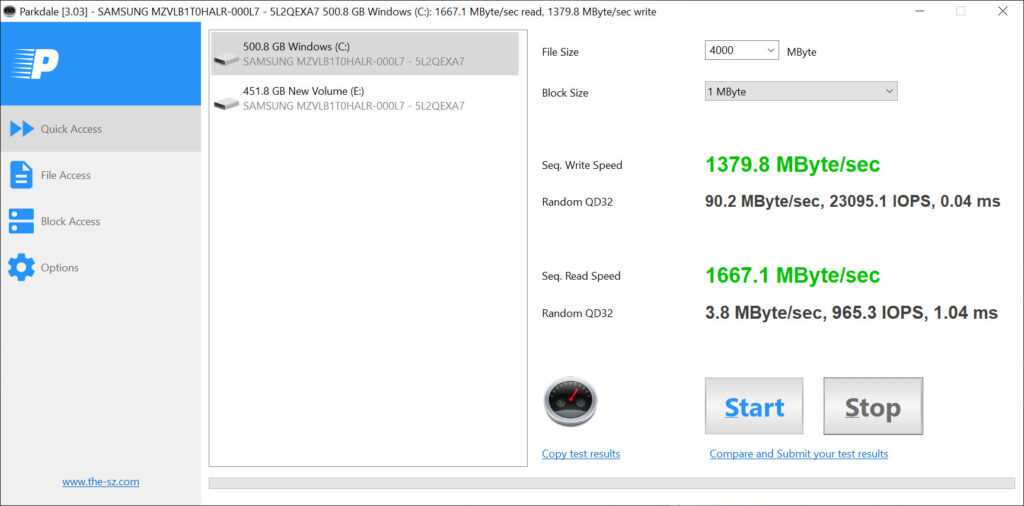The image size is (1024, 506).
Task: Click the drive icon next to Windows (C:)
Action: 227,59
